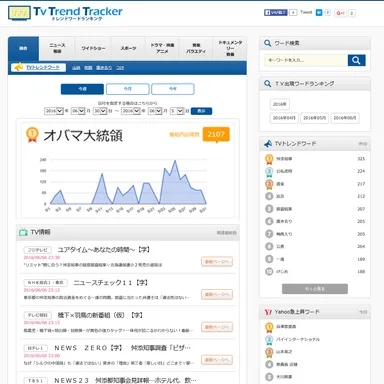384x384 pixels.
Task: Select the middle outlined period button
Action: [128, 89]
